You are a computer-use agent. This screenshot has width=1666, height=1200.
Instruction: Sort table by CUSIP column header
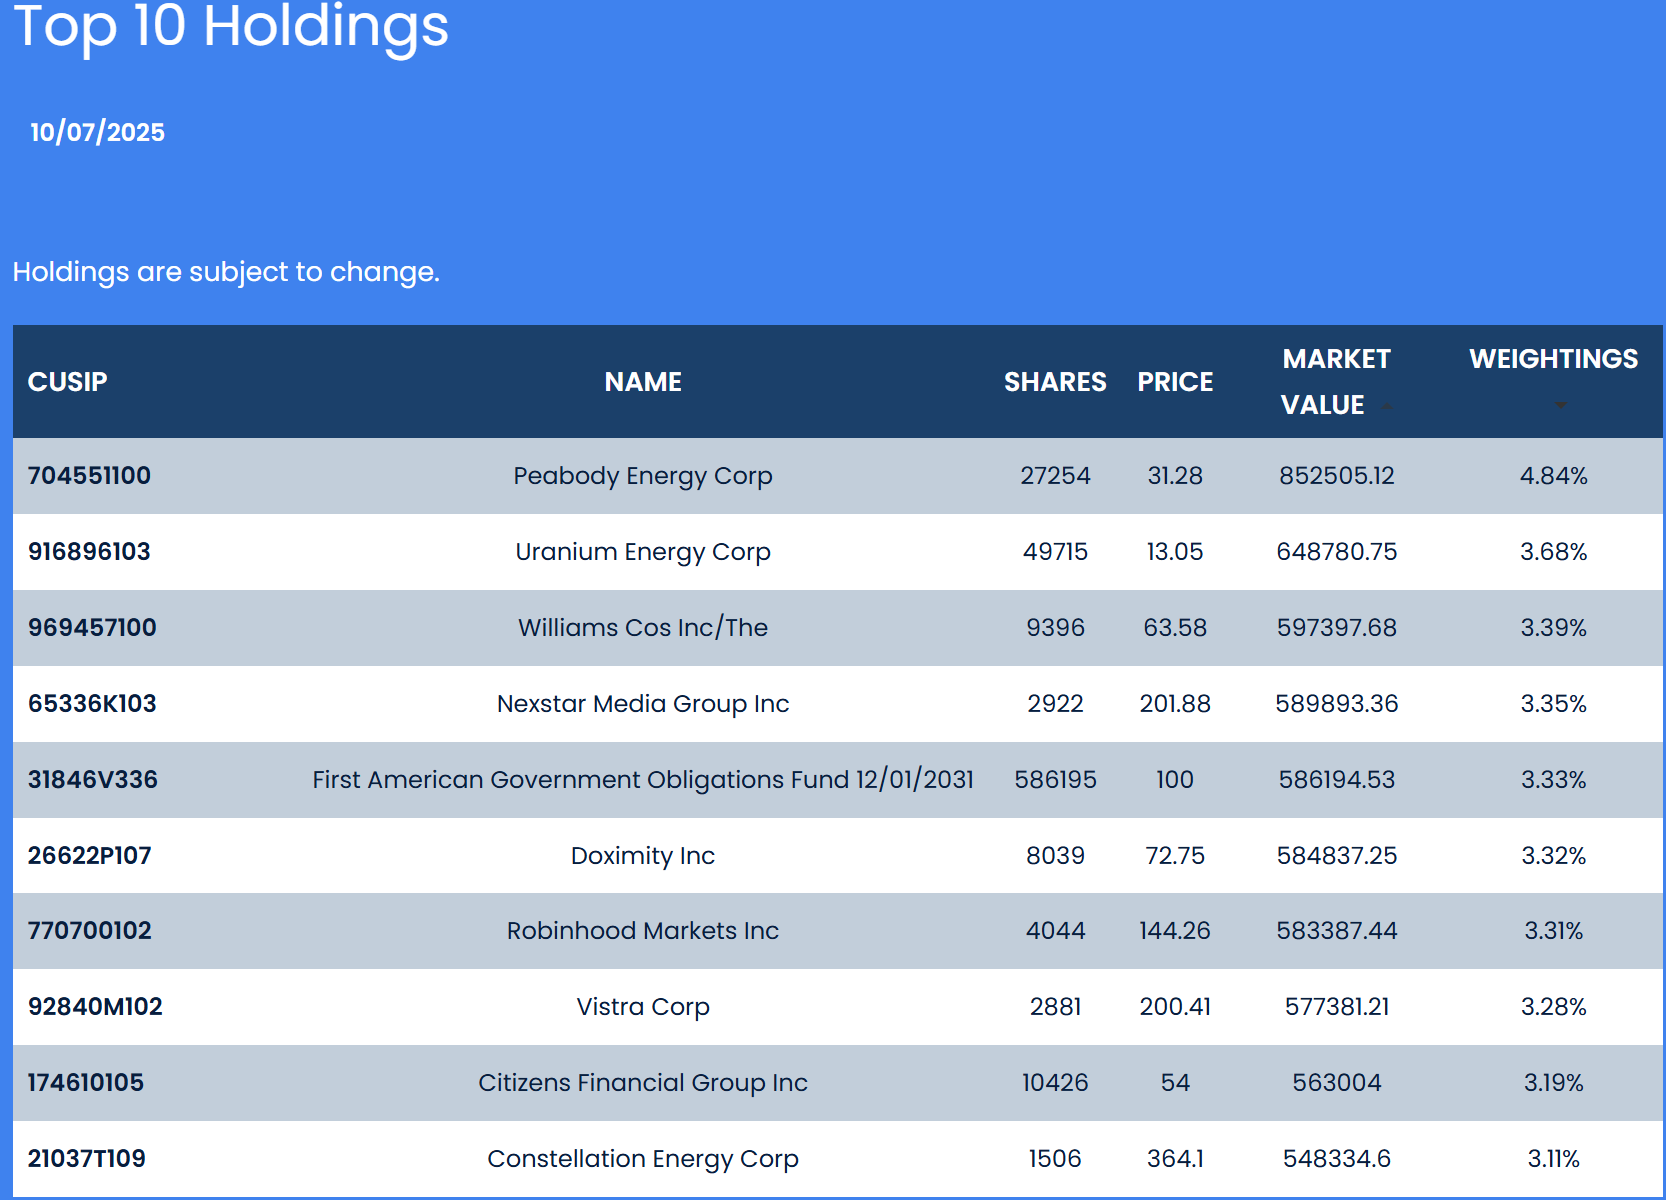click(68, 382)
